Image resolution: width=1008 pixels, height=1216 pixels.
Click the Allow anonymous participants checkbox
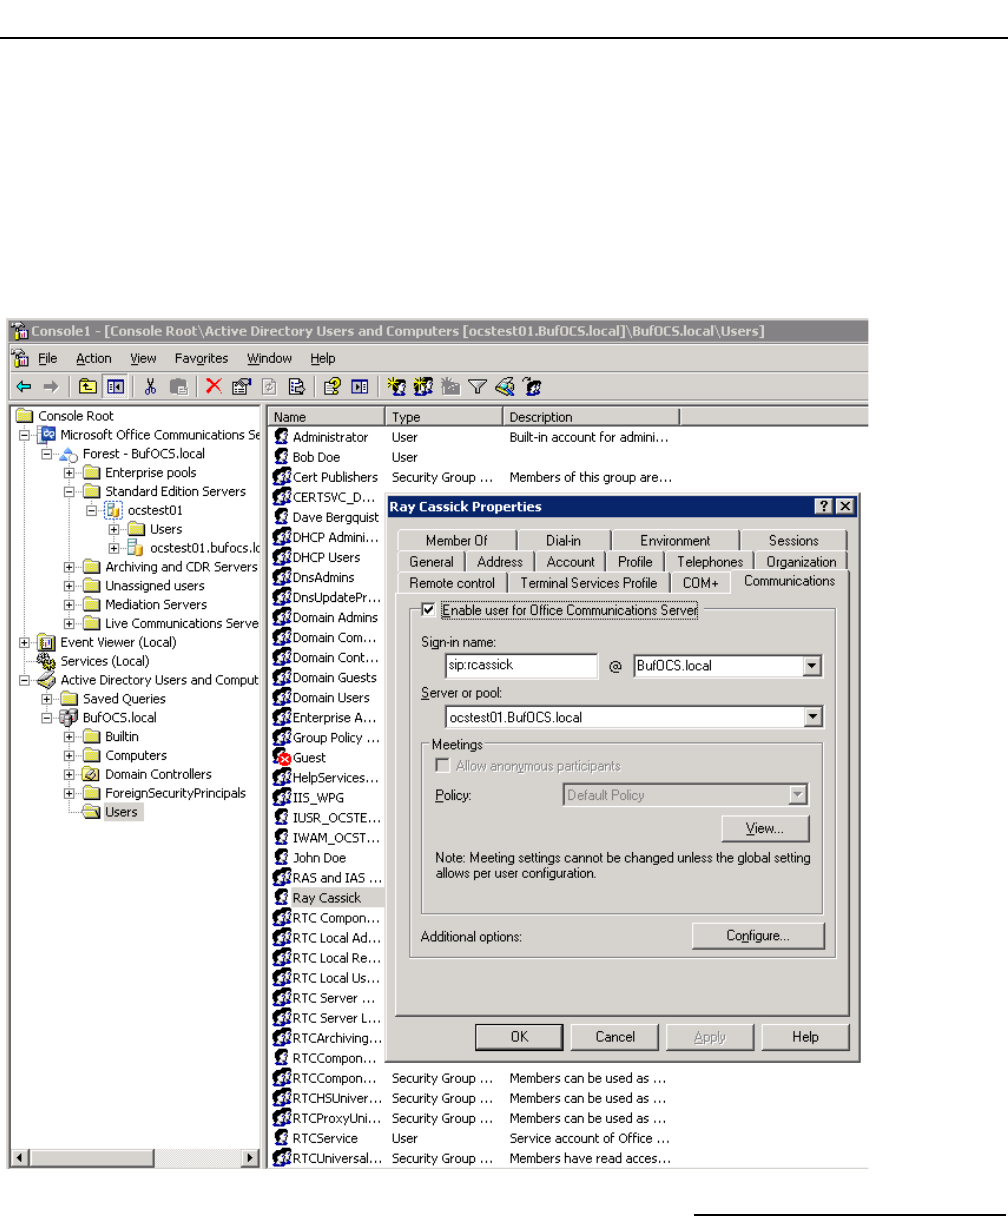click(x=442, y=766)
